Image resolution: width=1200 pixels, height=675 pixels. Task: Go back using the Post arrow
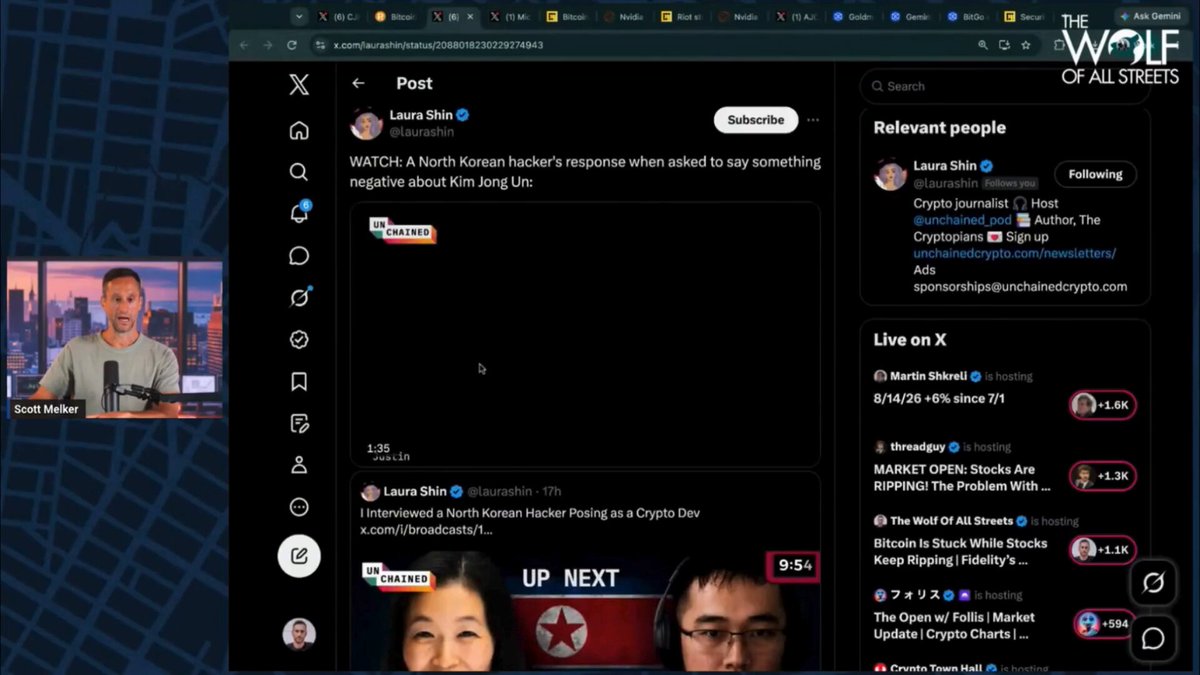(x=358, y=84)
